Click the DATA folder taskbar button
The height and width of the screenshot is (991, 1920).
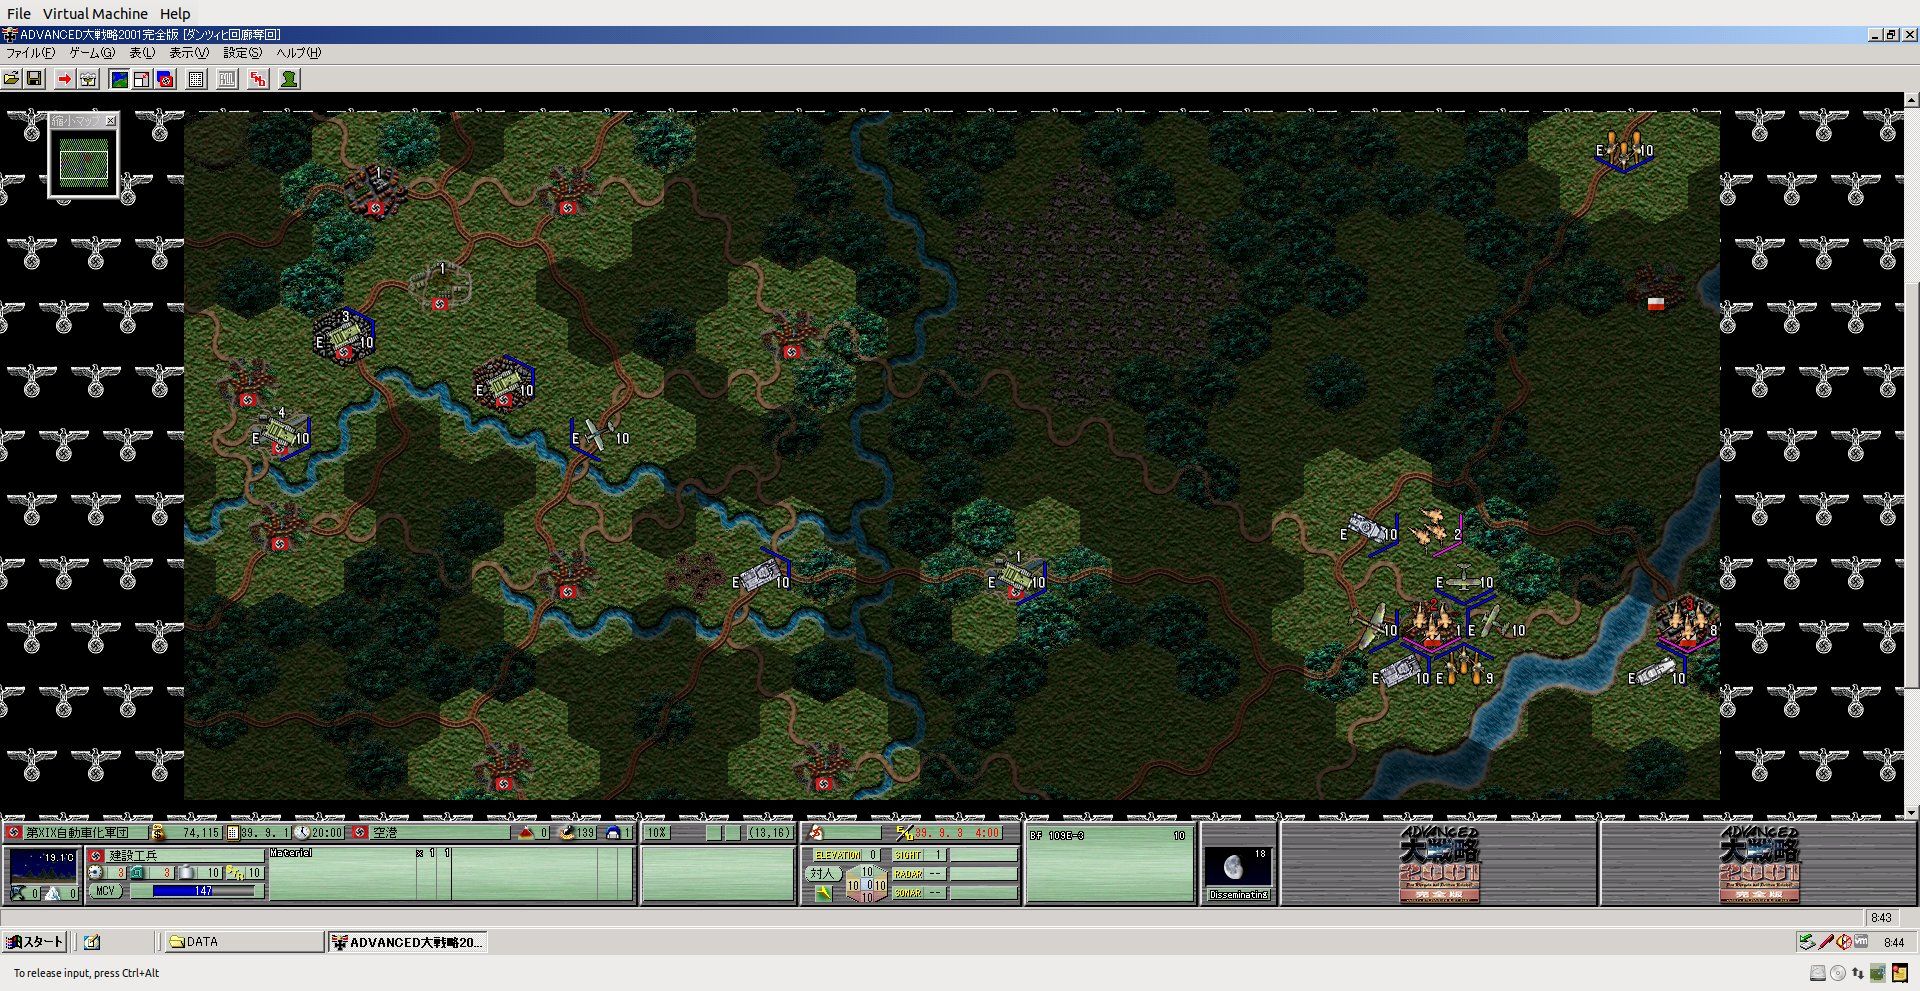[x=243, y=942]
